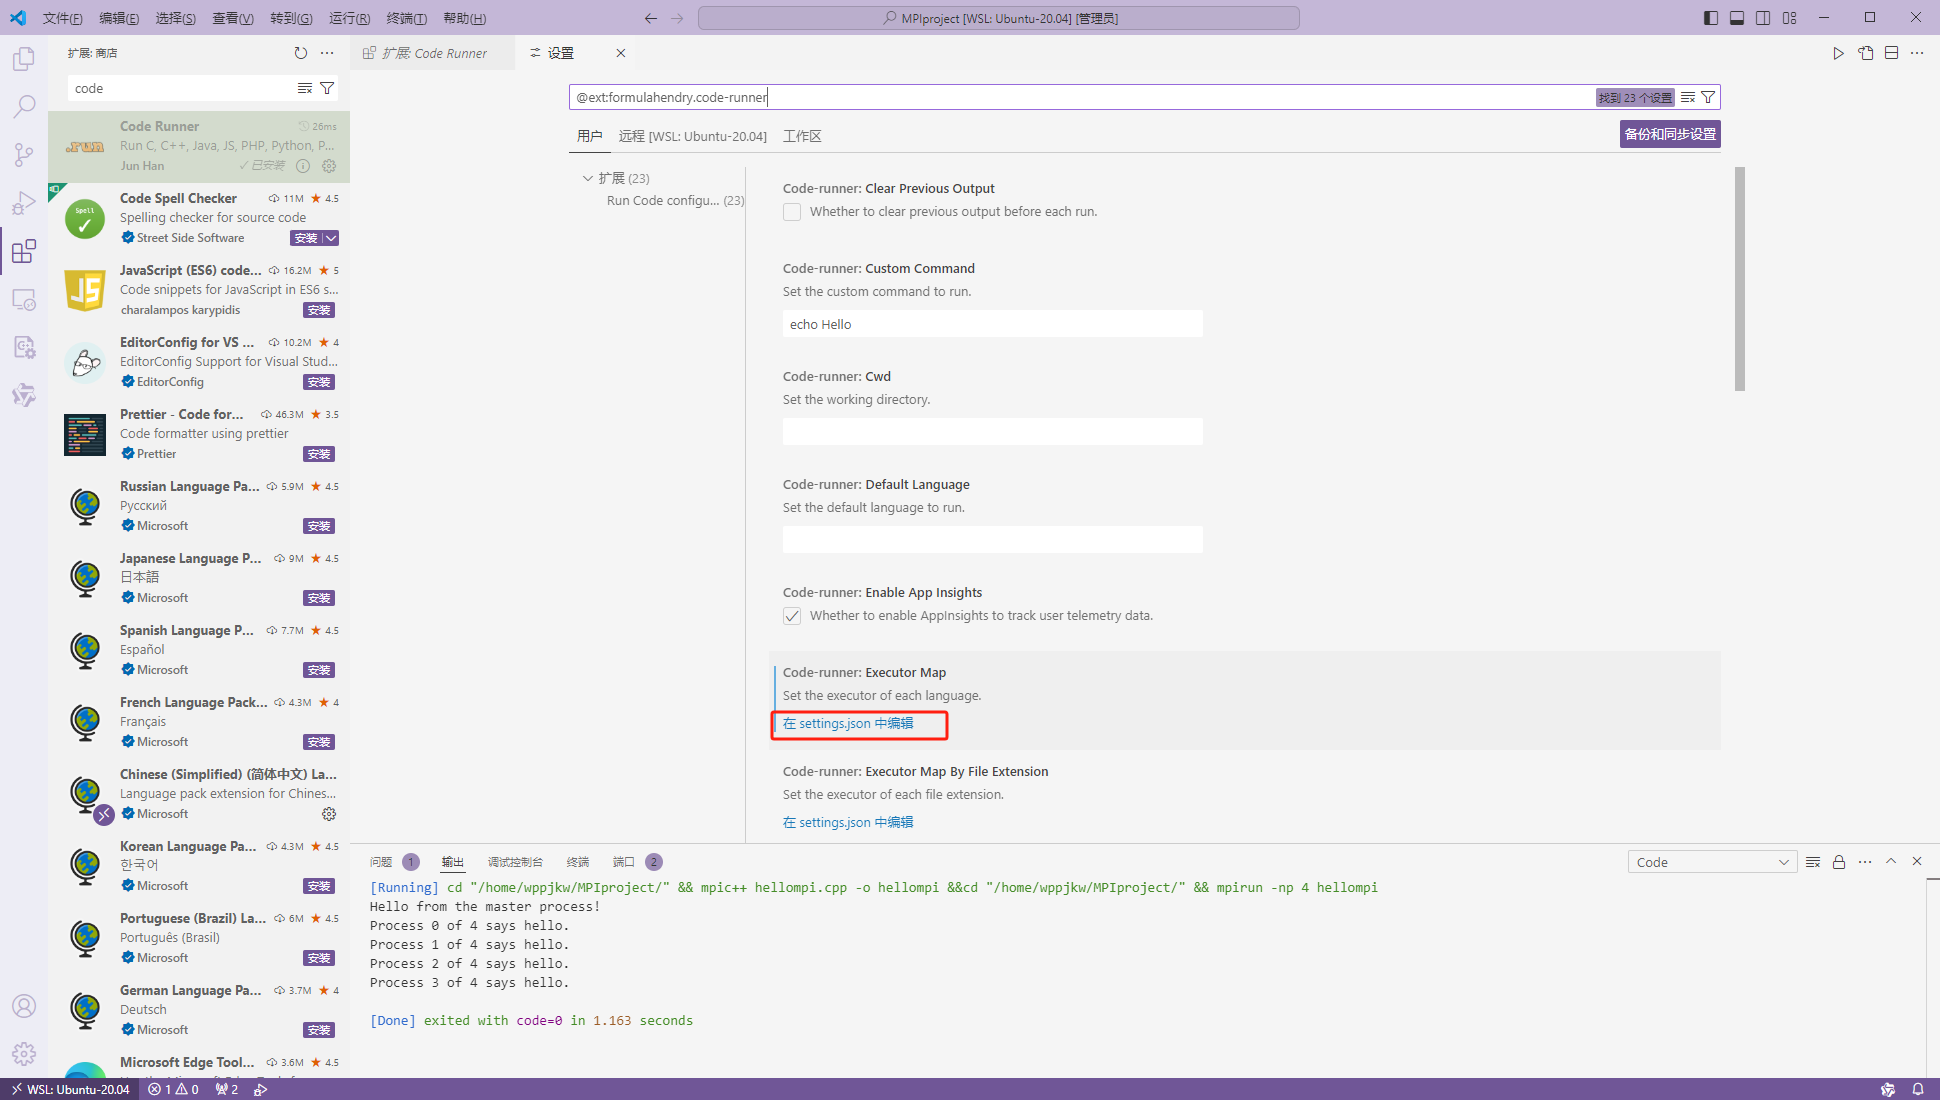Open the Accounts icon in activity bar
Viewport: 1940px width, 1100px height.
click(x=24, y=1006)
